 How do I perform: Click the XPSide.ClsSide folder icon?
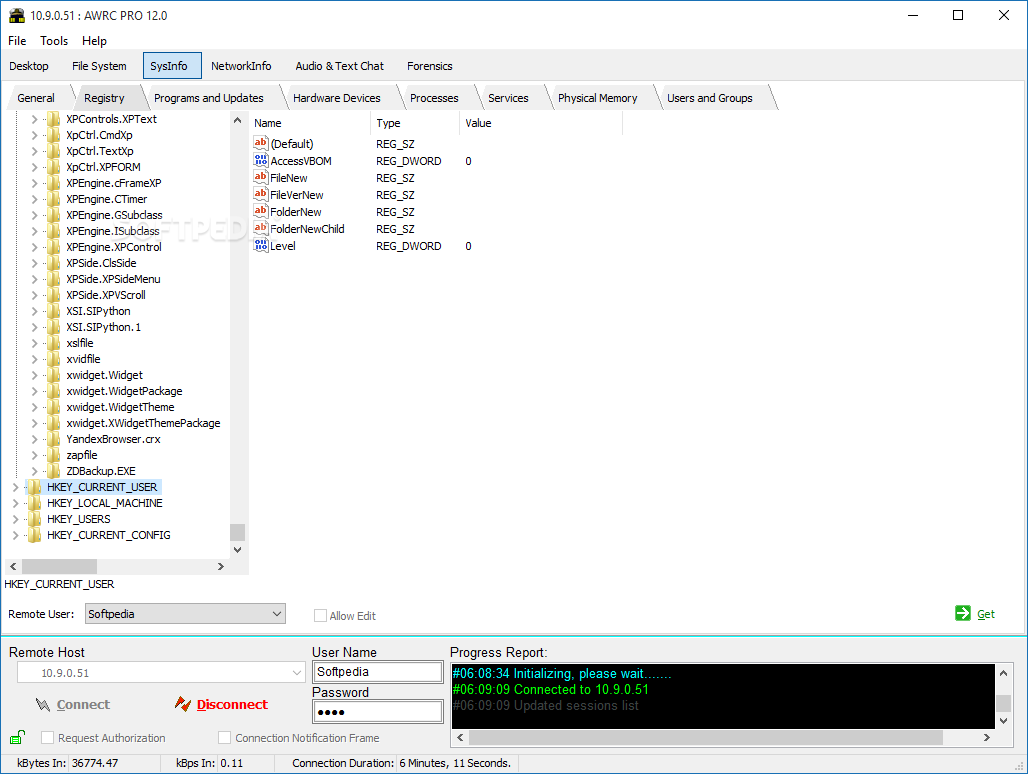54,263
